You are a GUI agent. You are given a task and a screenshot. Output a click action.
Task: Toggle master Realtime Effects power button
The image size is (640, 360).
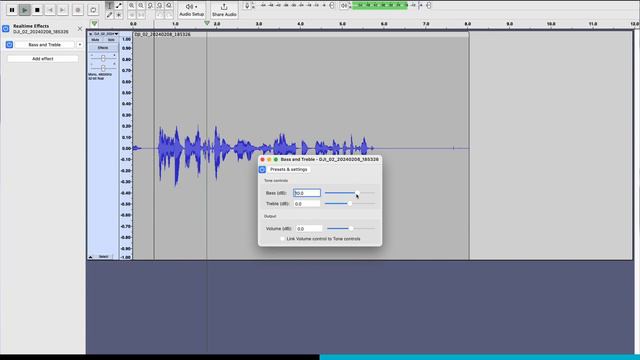[x=6, y=29]
